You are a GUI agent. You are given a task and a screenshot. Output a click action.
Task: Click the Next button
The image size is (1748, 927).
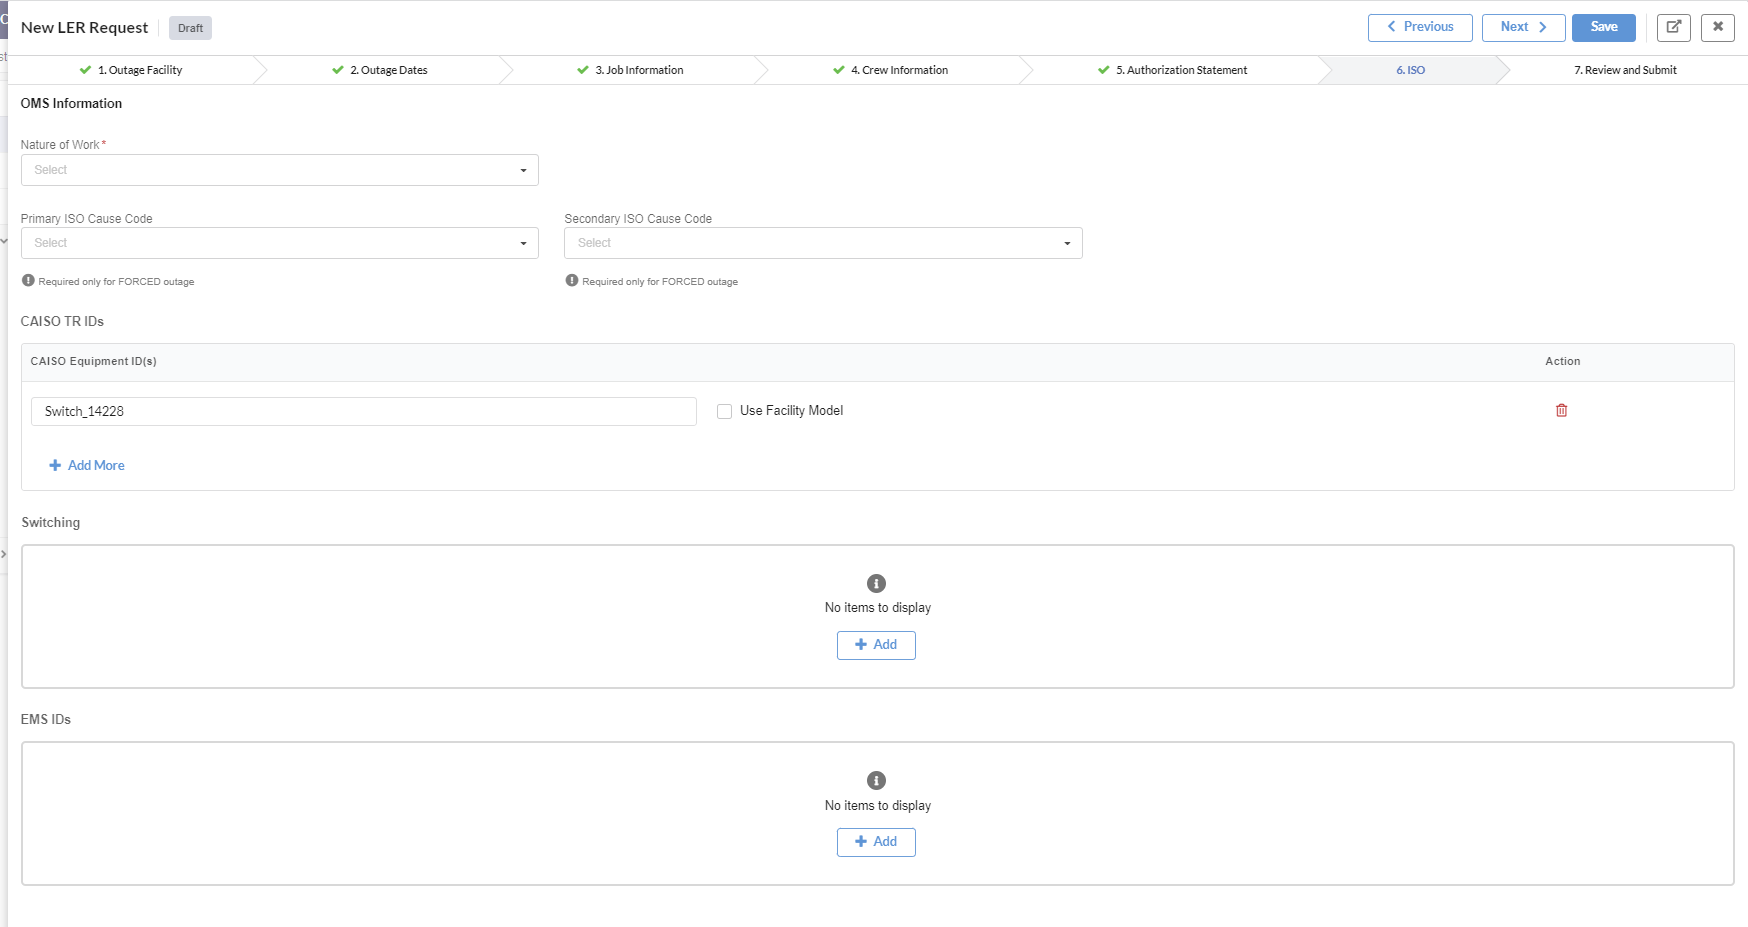click(x=1523, y=27)
